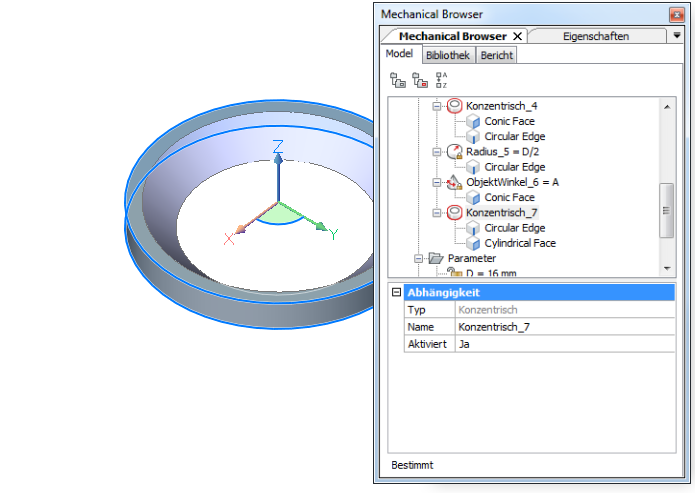Click the A-Z sort icon in browser toolbar
The image size is (695, 493).
coord(441,80)
